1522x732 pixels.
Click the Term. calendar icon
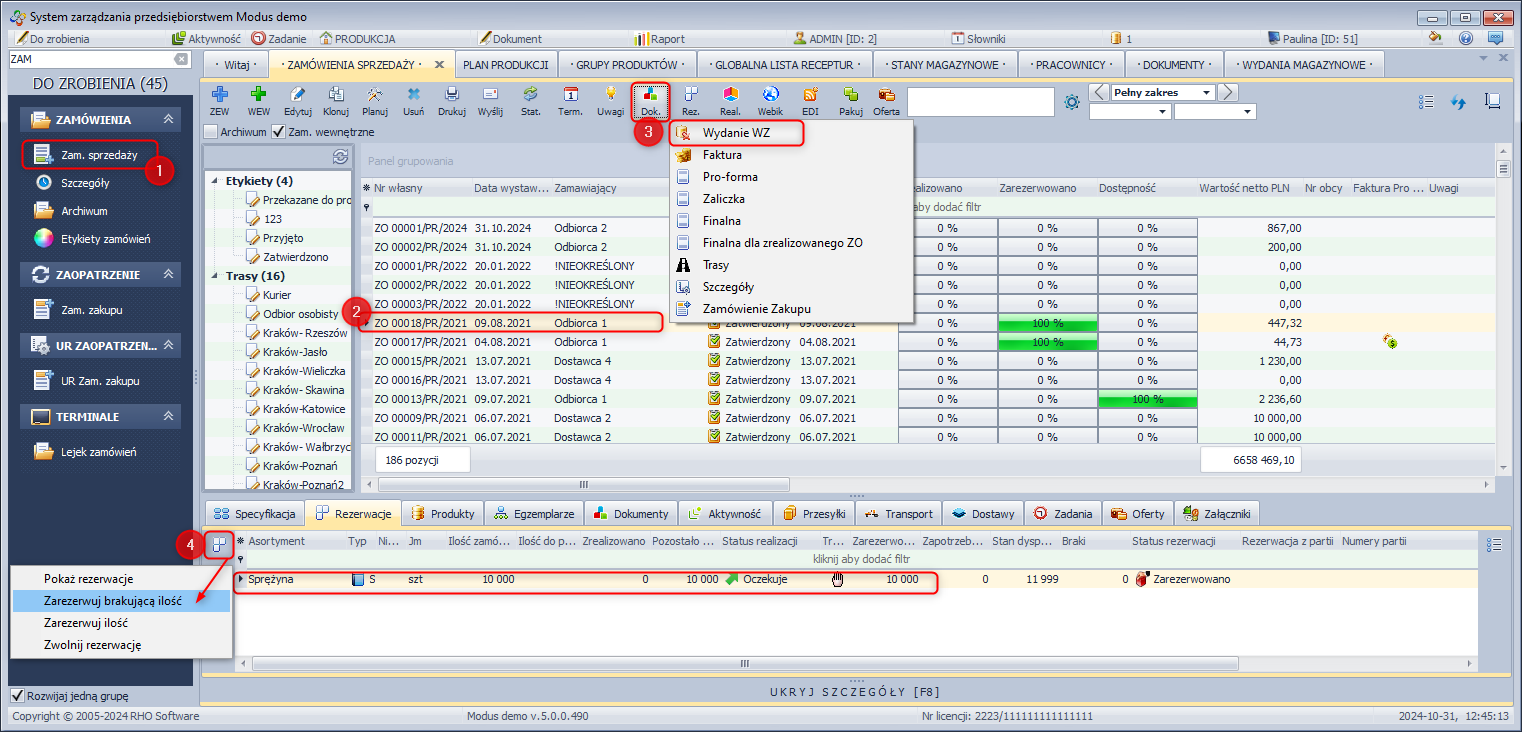coord(570,100)
